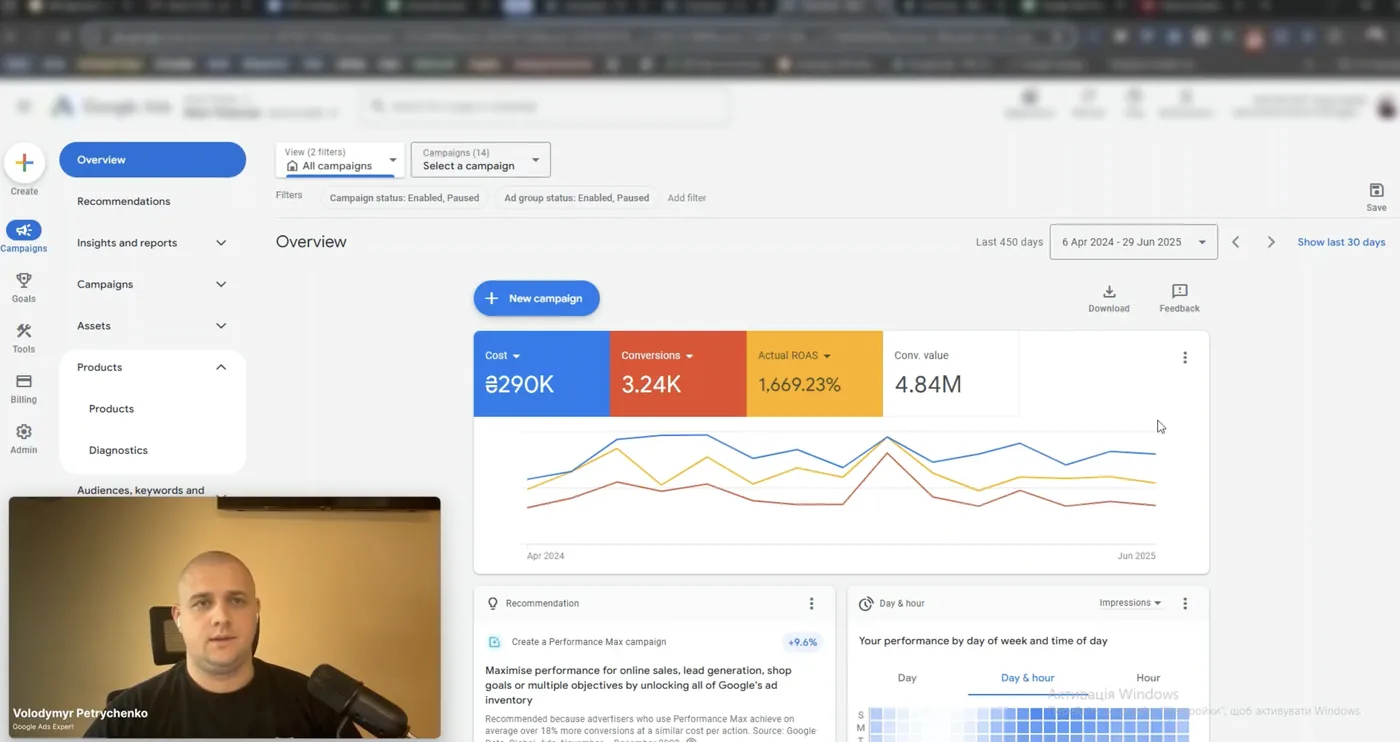
Task: Open the Tools wrench icon
Action: (x=24, y=331)
